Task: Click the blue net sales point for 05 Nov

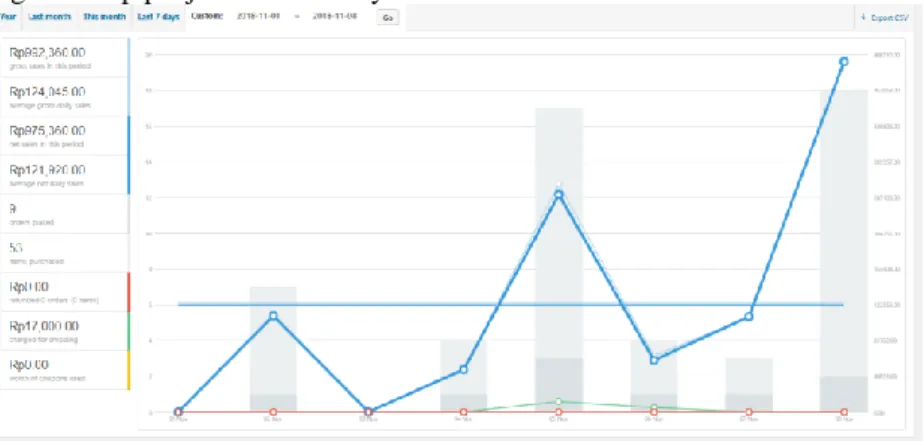Action: coord(559,194)
